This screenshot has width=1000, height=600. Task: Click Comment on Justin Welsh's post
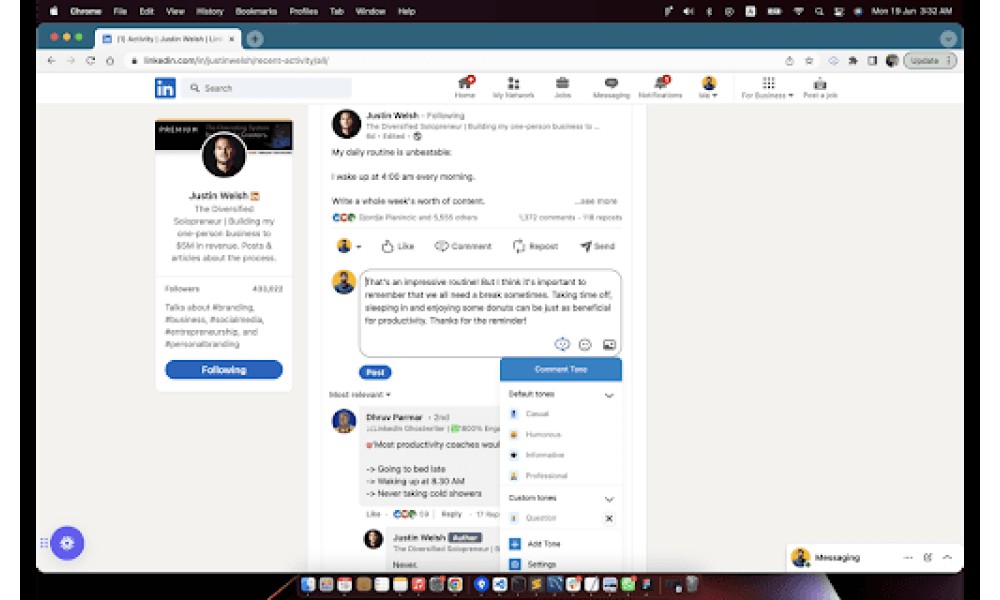coord(463,246)
